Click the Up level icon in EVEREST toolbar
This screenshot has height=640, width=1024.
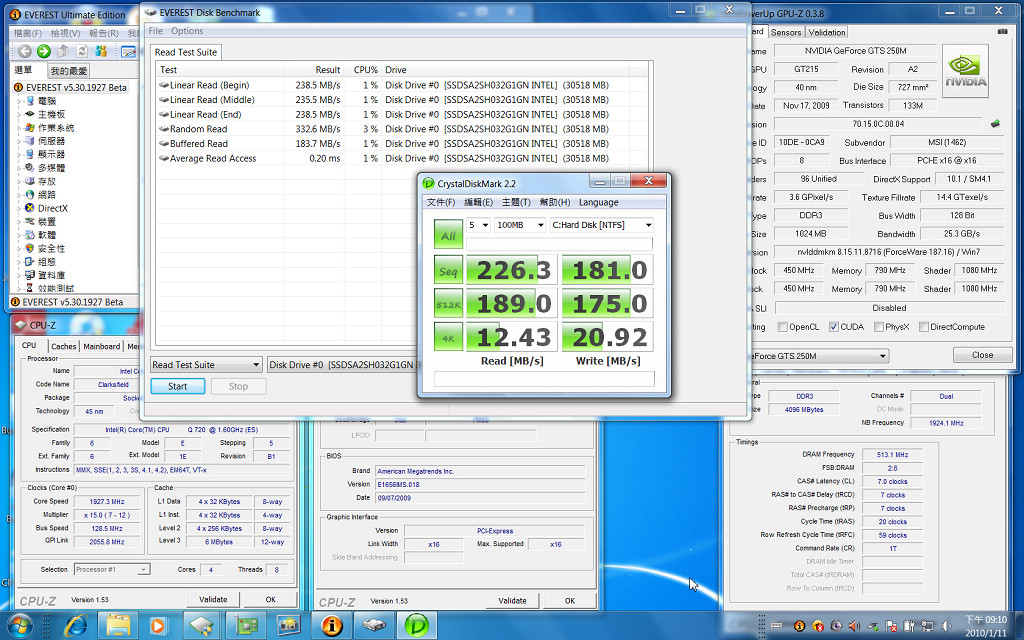point(63,51)
